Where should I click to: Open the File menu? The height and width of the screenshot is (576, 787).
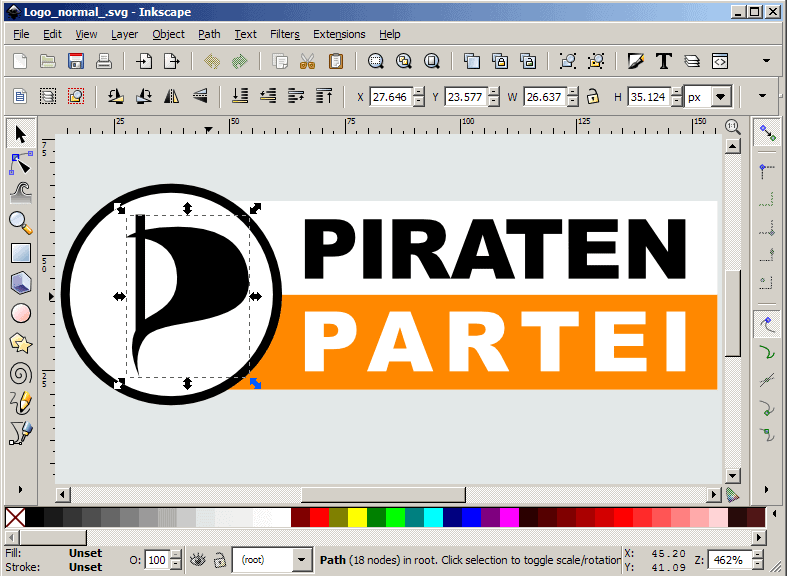coord(21,34)
